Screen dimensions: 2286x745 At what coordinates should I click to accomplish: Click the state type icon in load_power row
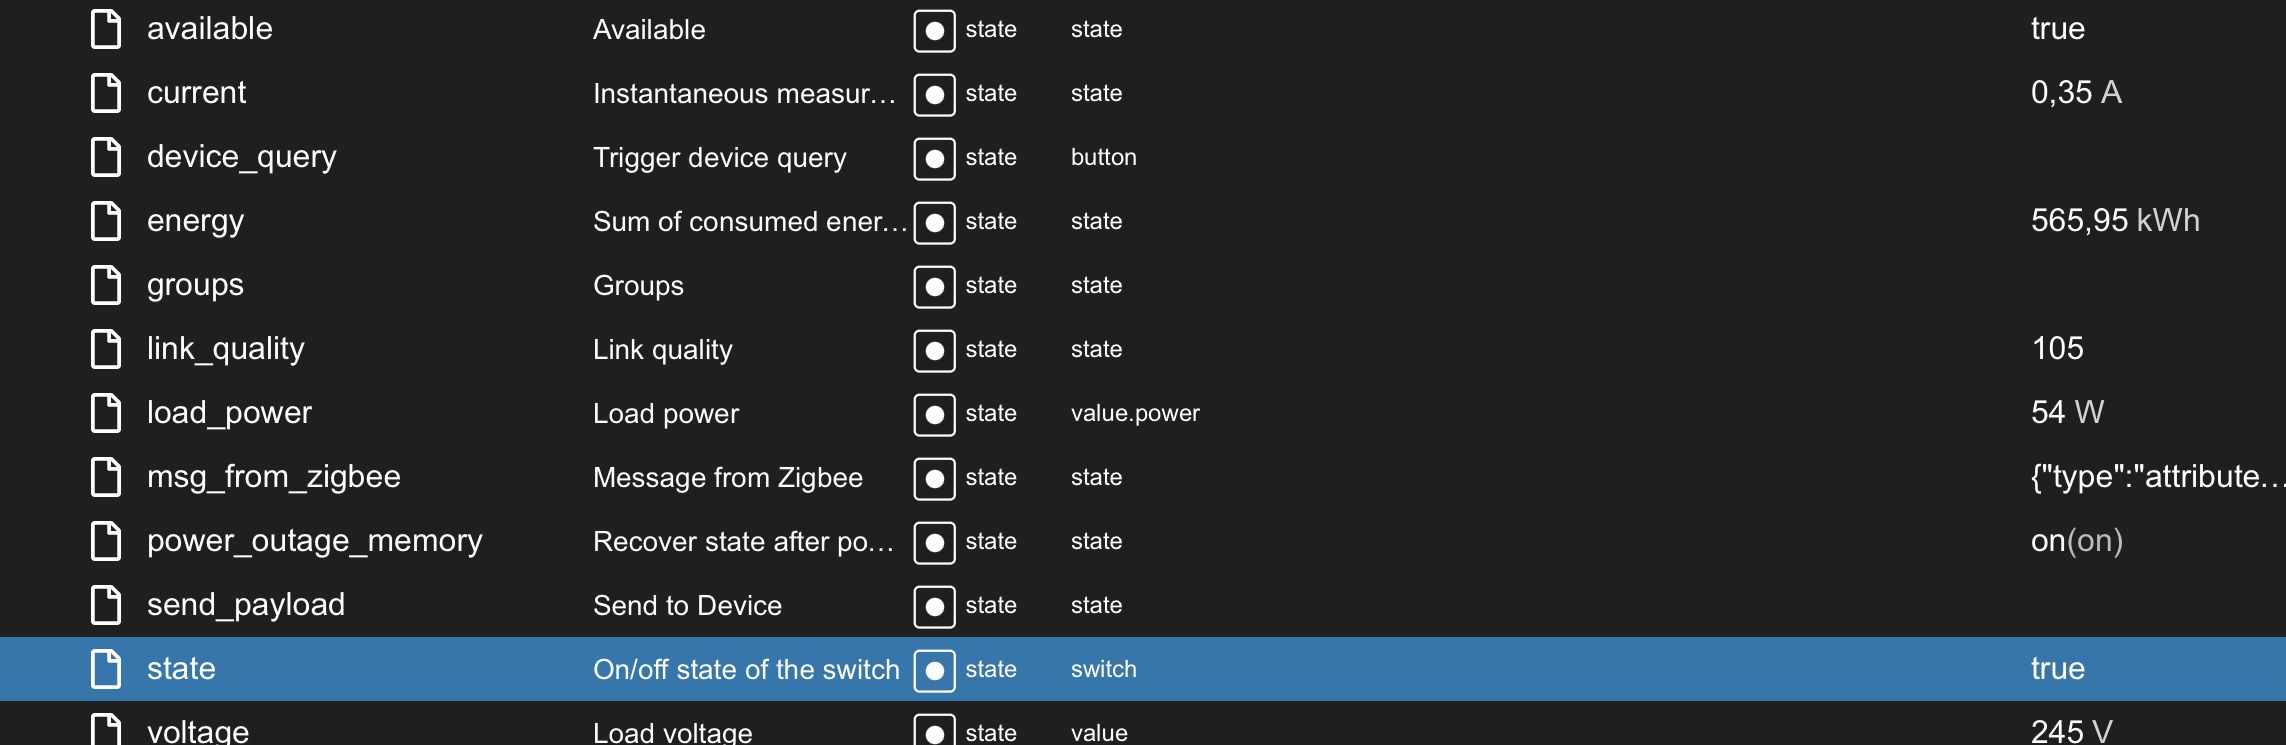click(x=934, y=414)
